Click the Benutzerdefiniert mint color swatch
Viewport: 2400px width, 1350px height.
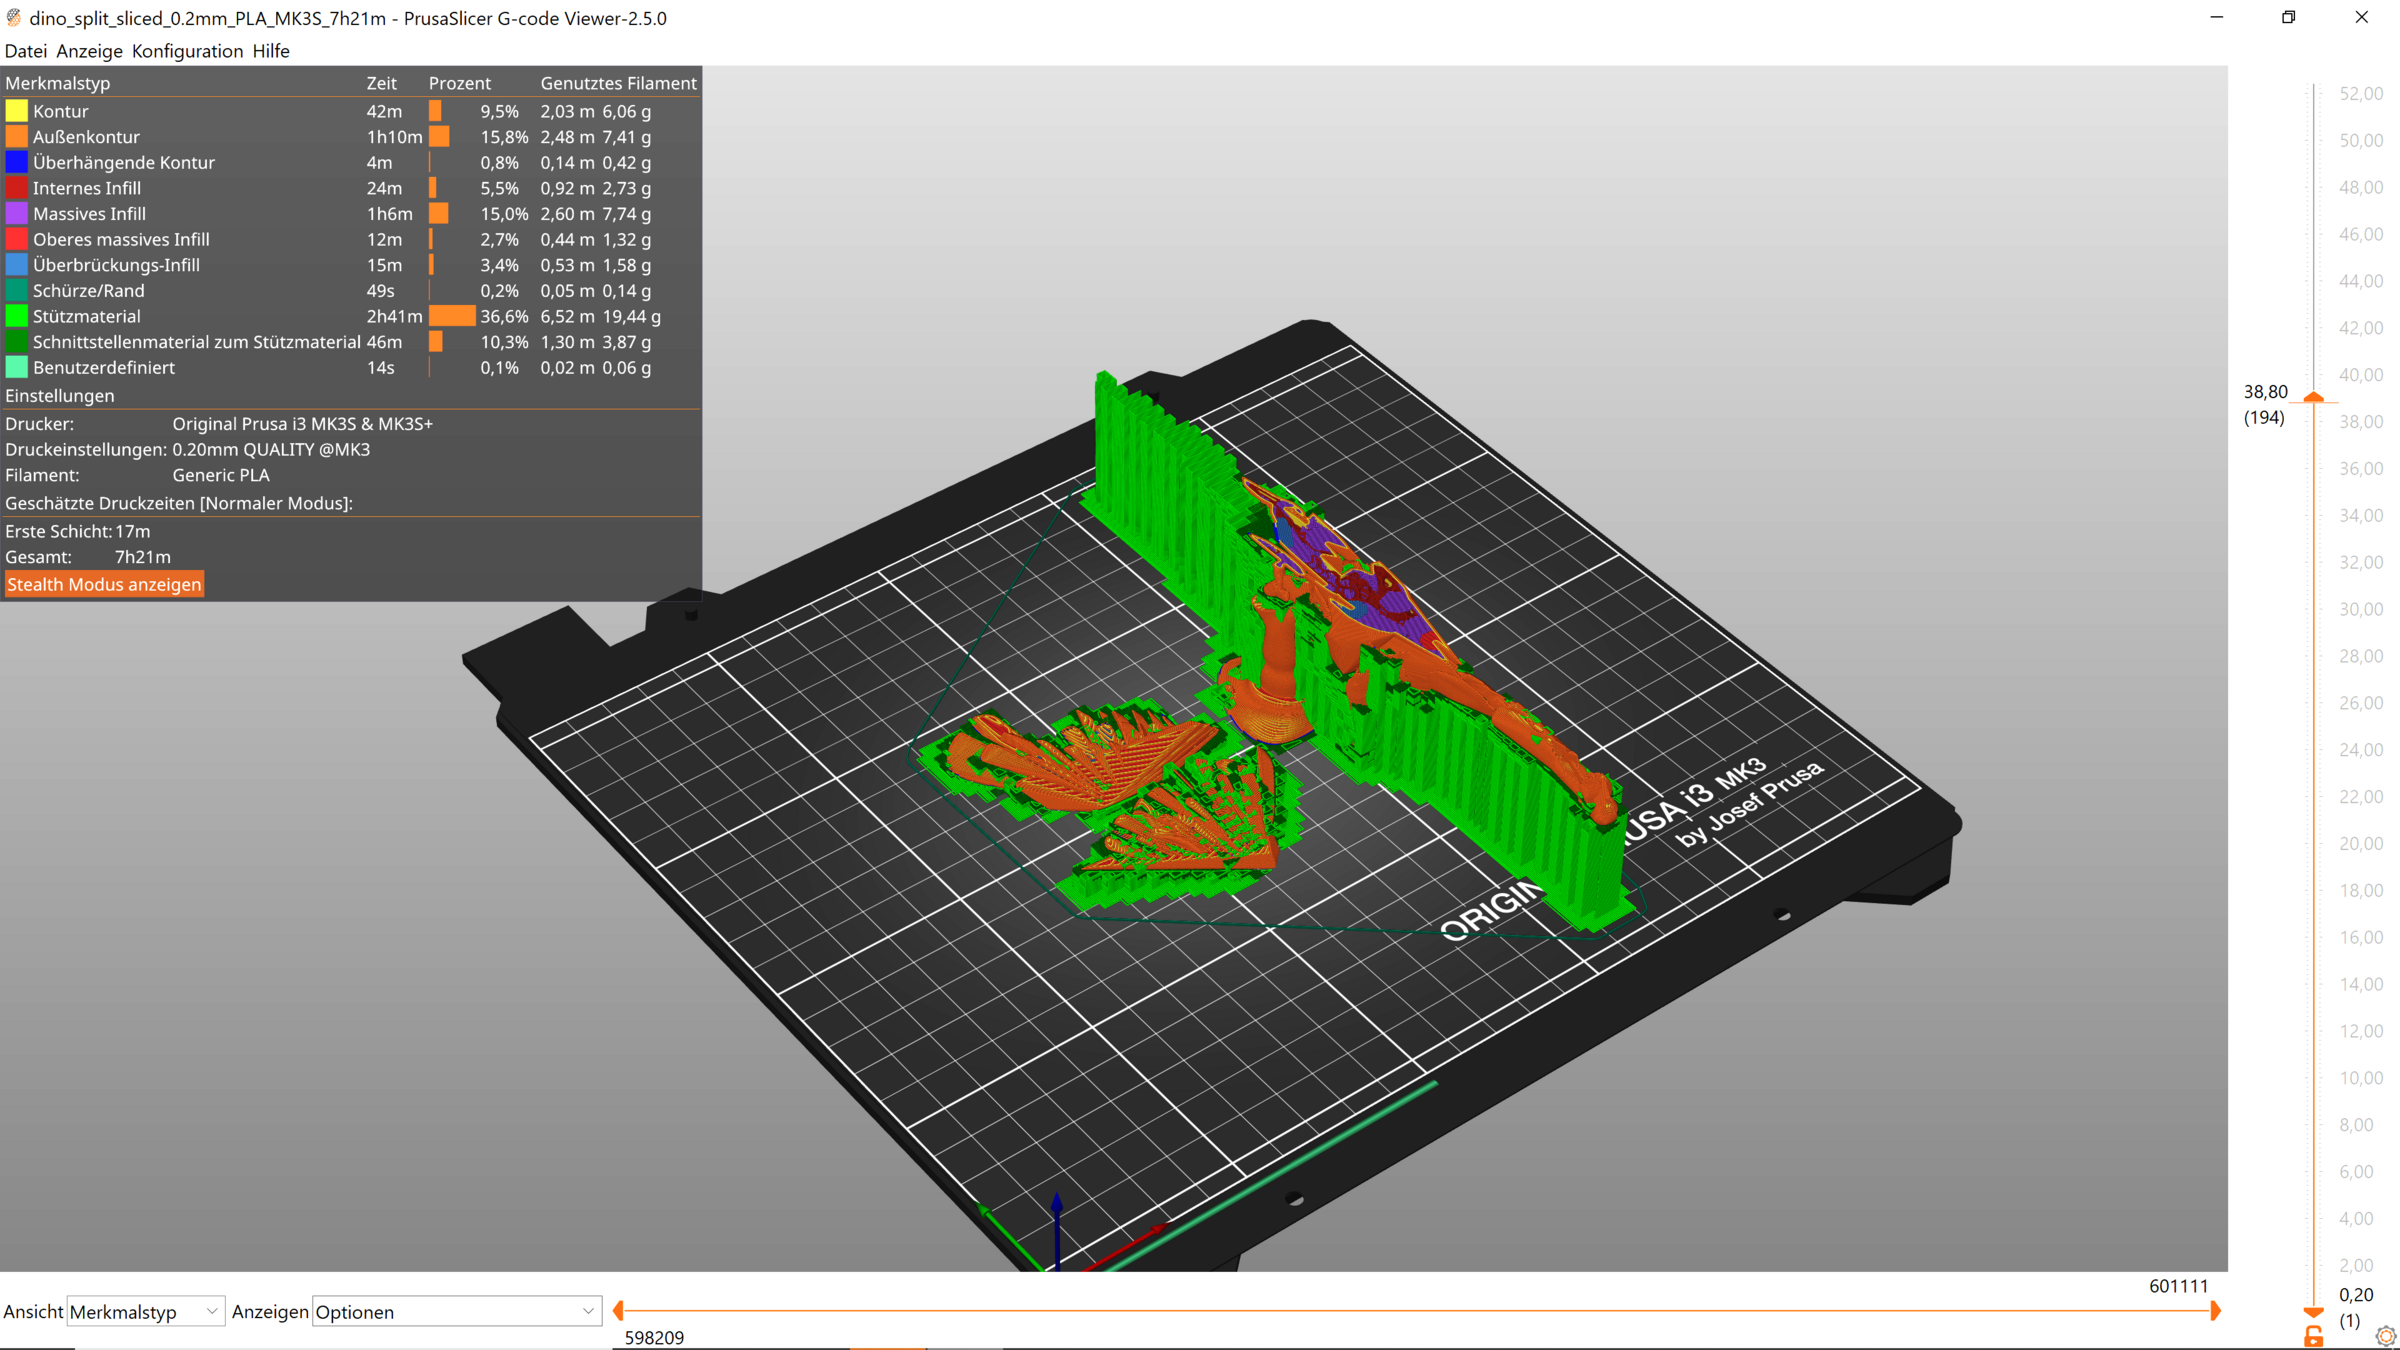17,367
